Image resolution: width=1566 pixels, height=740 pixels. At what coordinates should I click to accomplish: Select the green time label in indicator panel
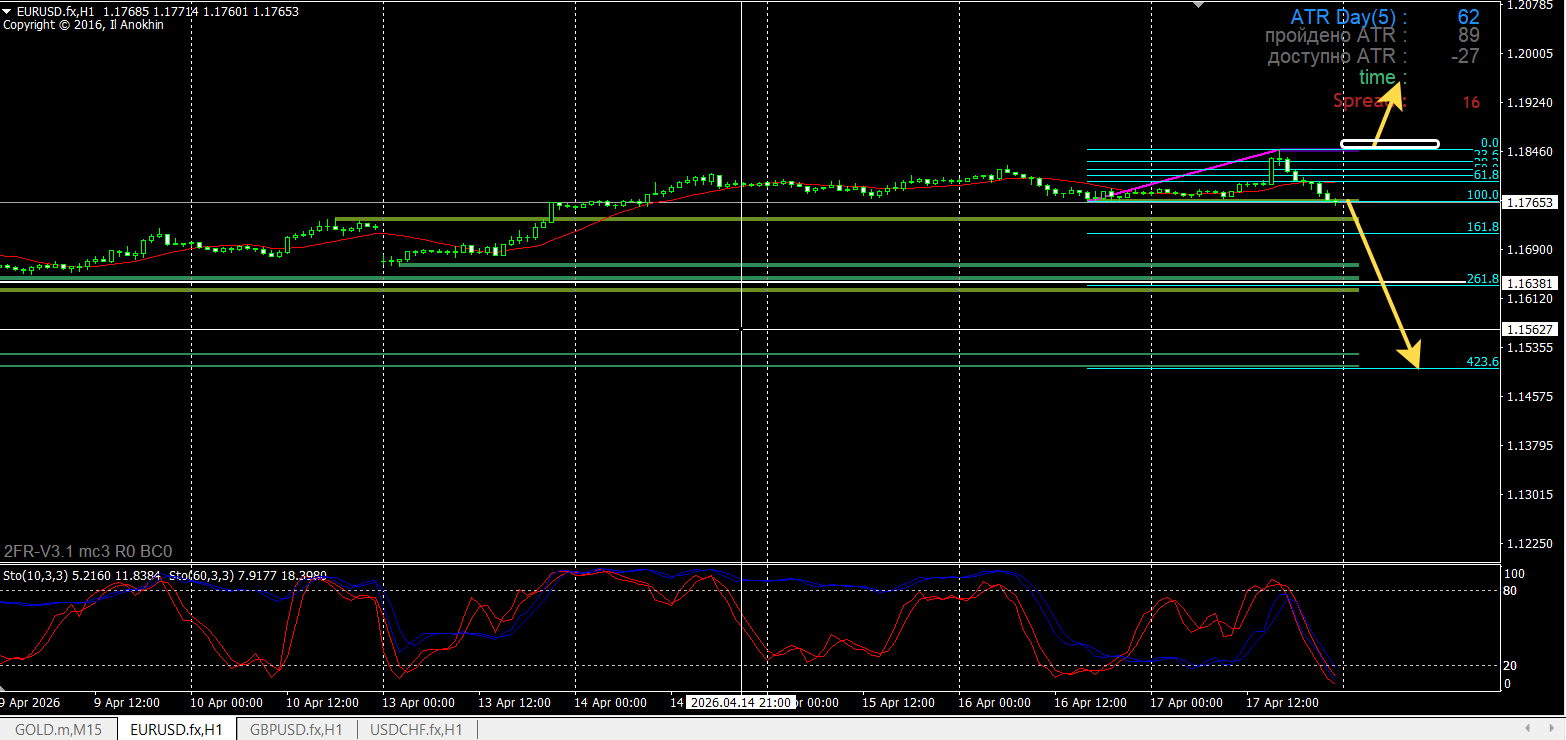(x=1378, y=77)
